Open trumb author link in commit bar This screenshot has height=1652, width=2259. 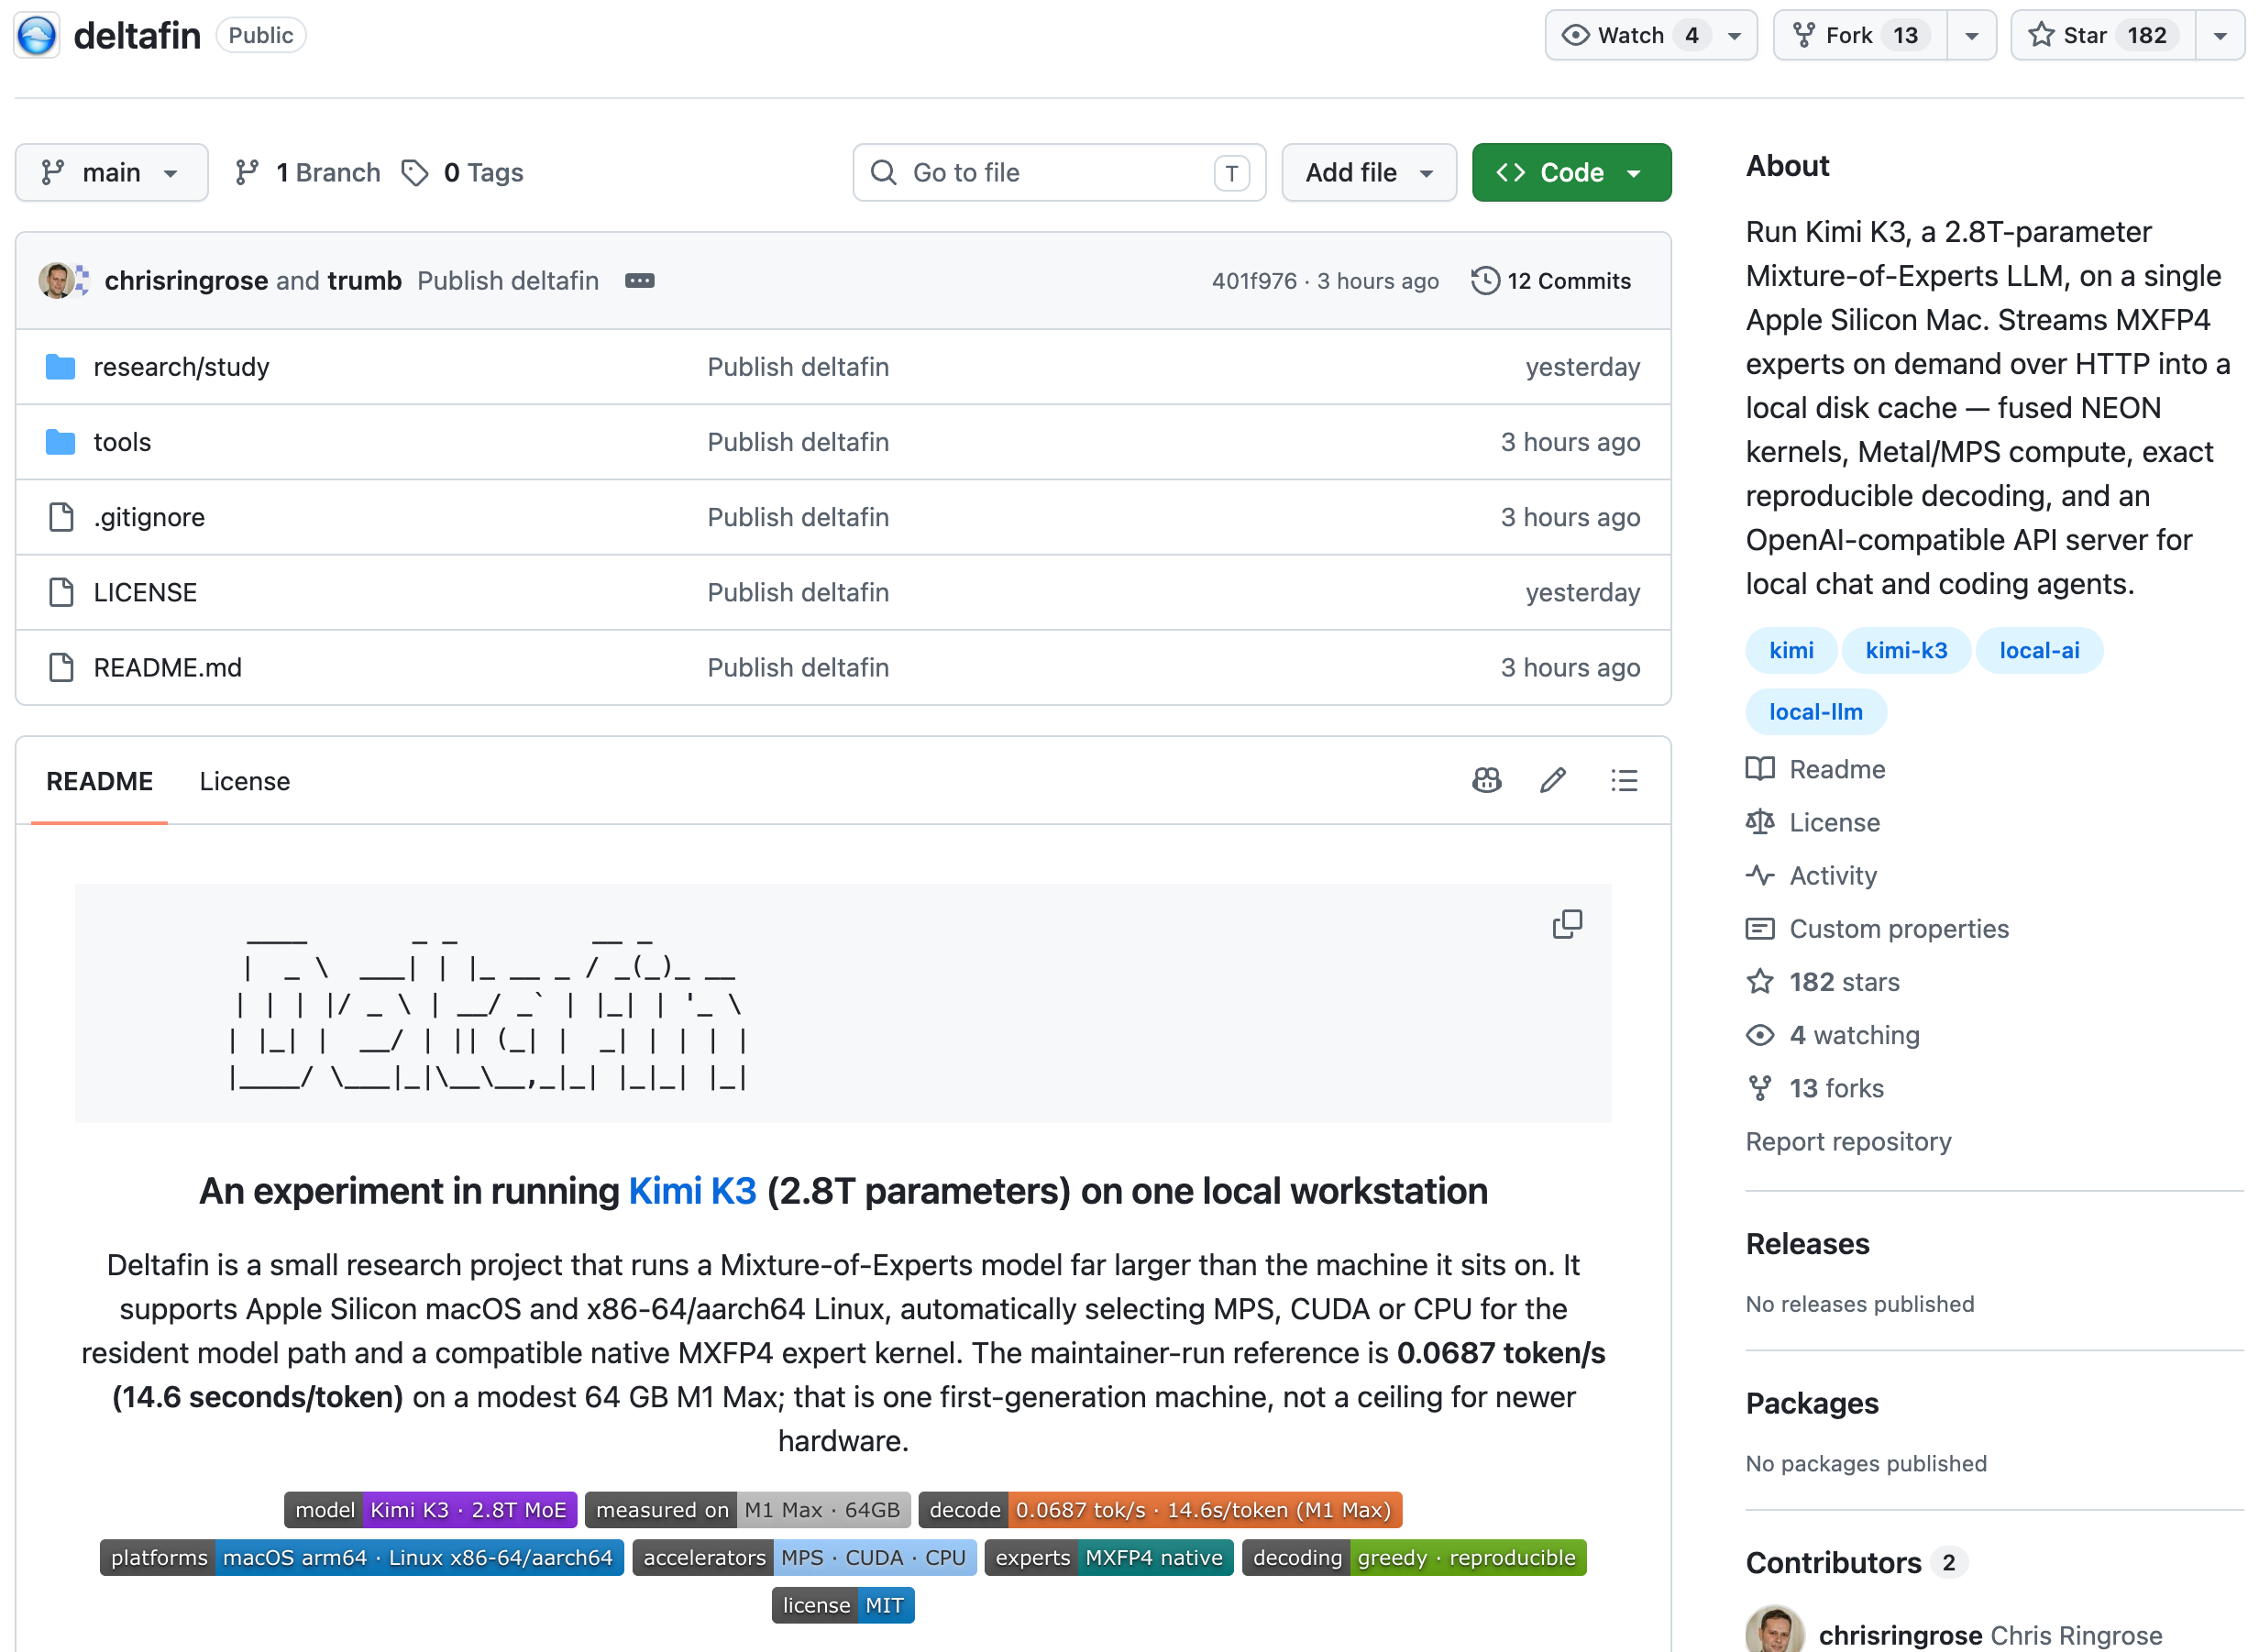coord(364,280)
